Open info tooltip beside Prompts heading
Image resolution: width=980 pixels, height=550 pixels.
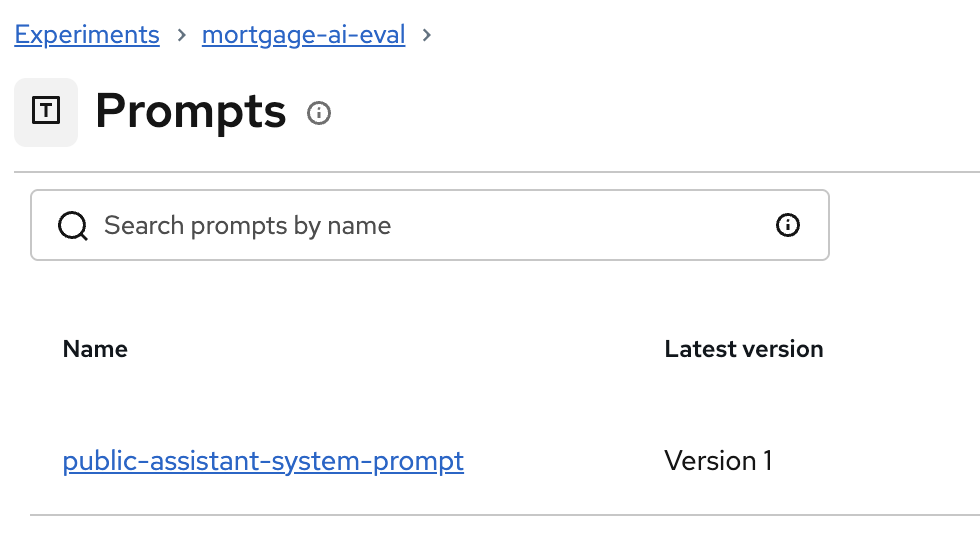point(319,113)
